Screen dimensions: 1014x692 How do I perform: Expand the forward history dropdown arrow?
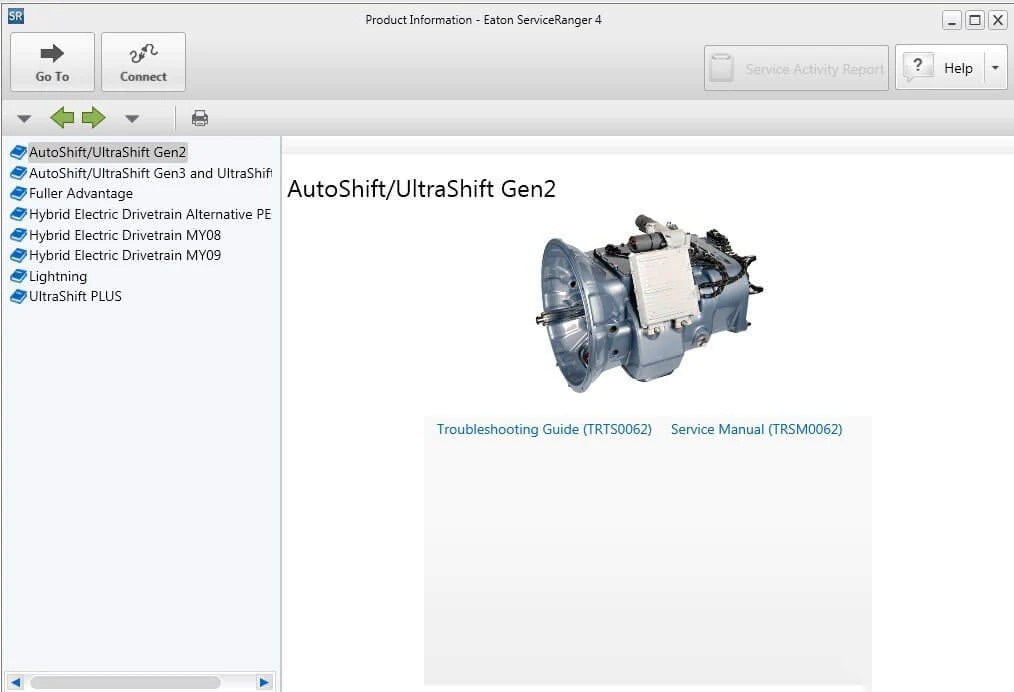click(132, 119)
